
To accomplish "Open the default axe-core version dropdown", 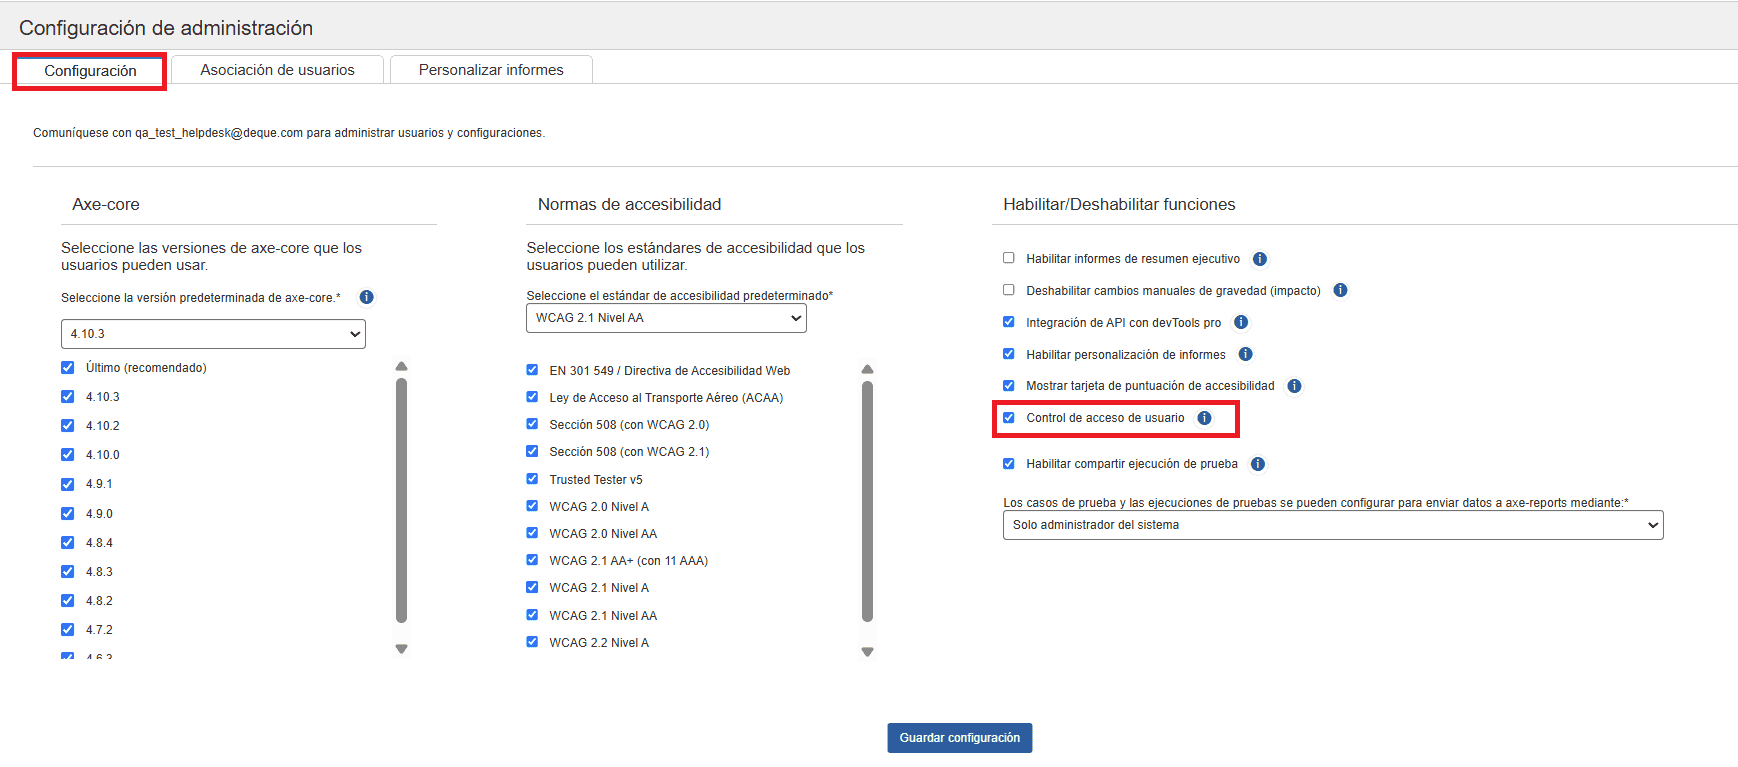I will (x=213, y=334).
